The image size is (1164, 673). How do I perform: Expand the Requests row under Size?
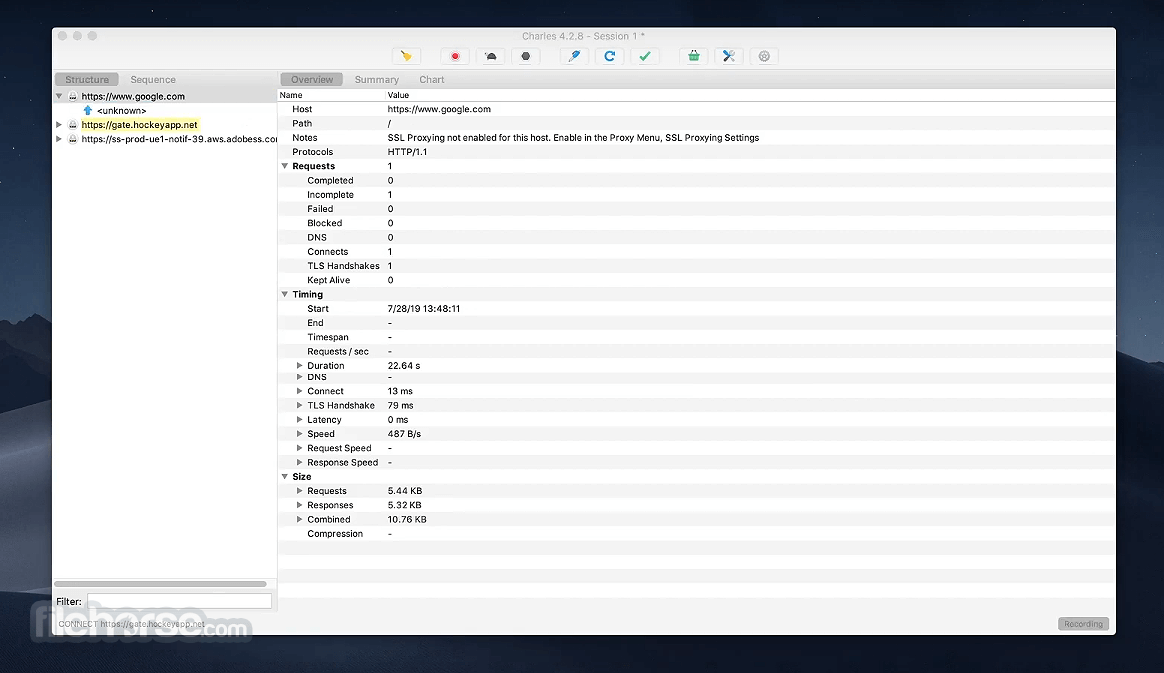tap(300, 491)
